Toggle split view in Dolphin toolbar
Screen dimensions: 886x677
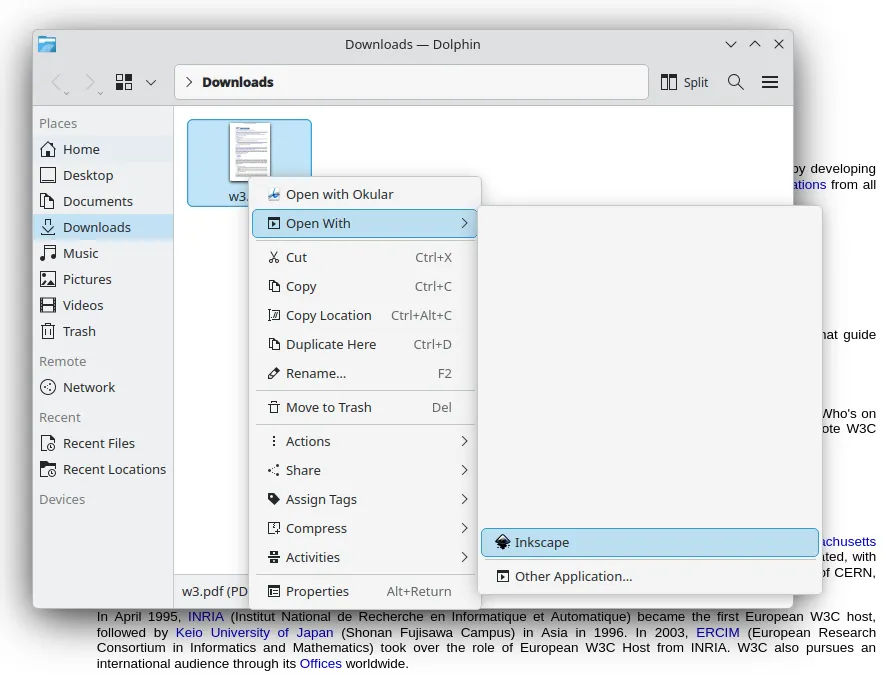684,82
